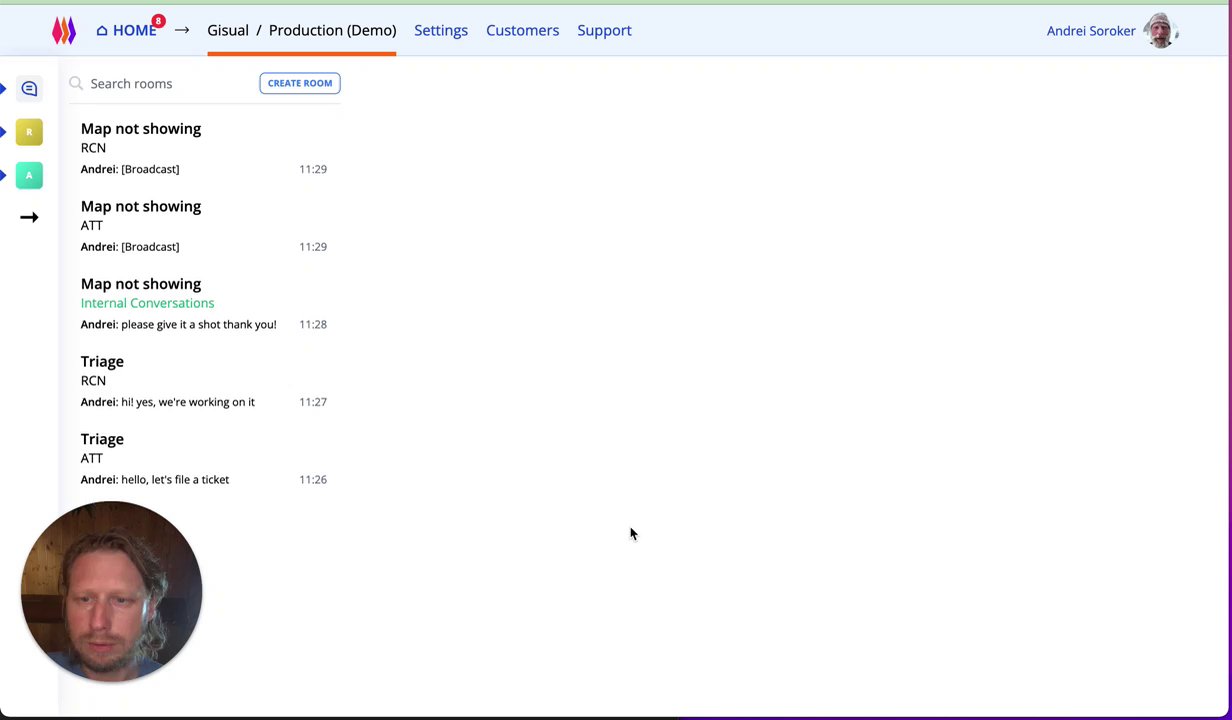Click the flame logo in header
This screenshot has height=720, width=1232.
[x=64, y=31]
